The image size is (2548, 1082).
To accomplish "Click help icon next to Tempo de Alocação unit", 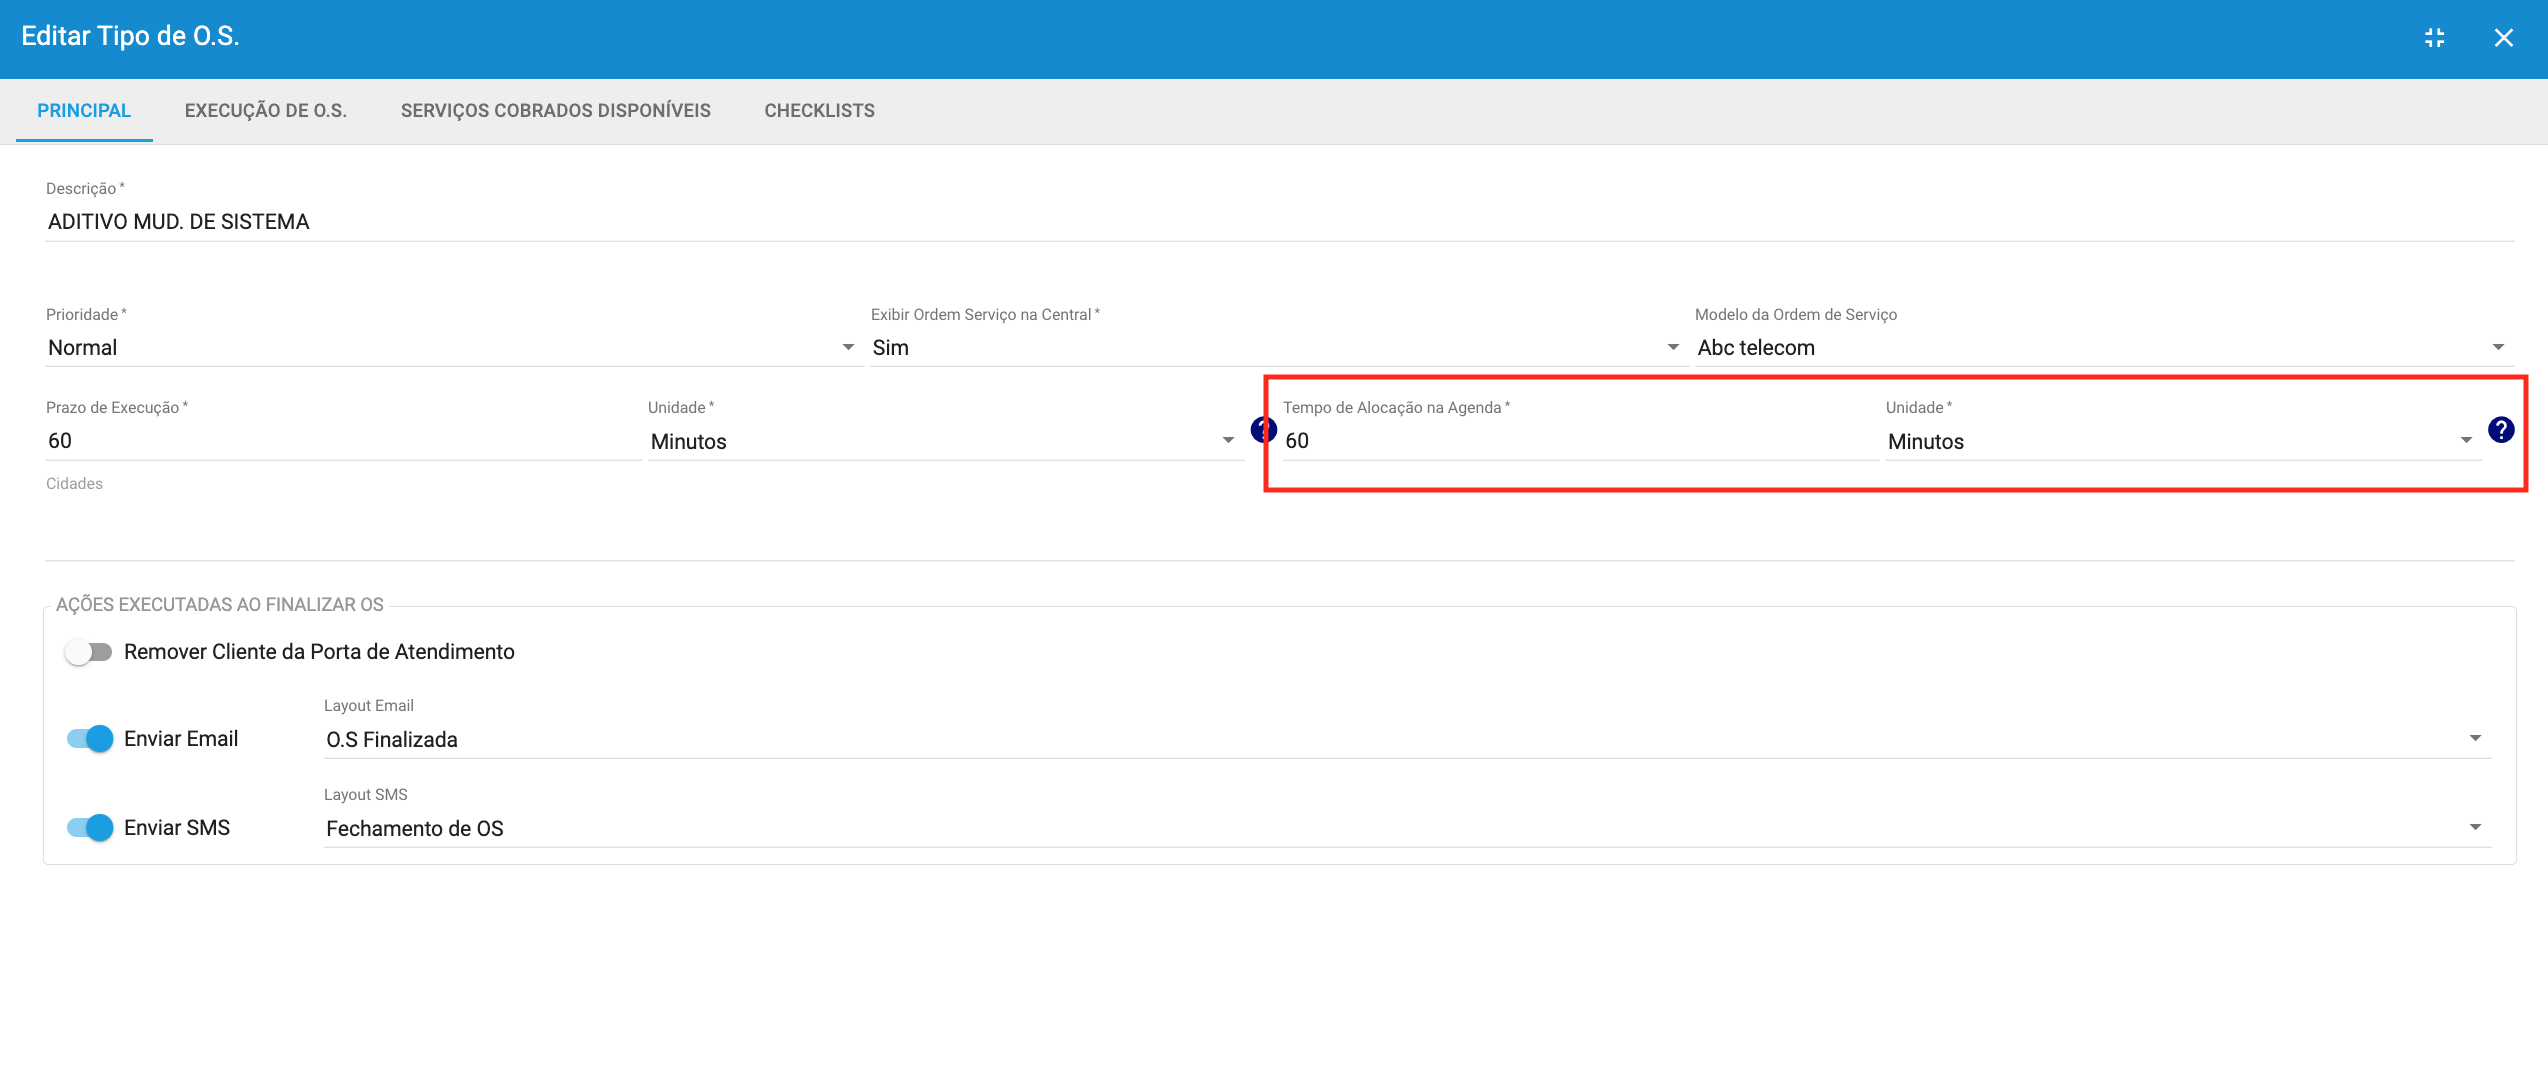I will (x=2501, y=430).
